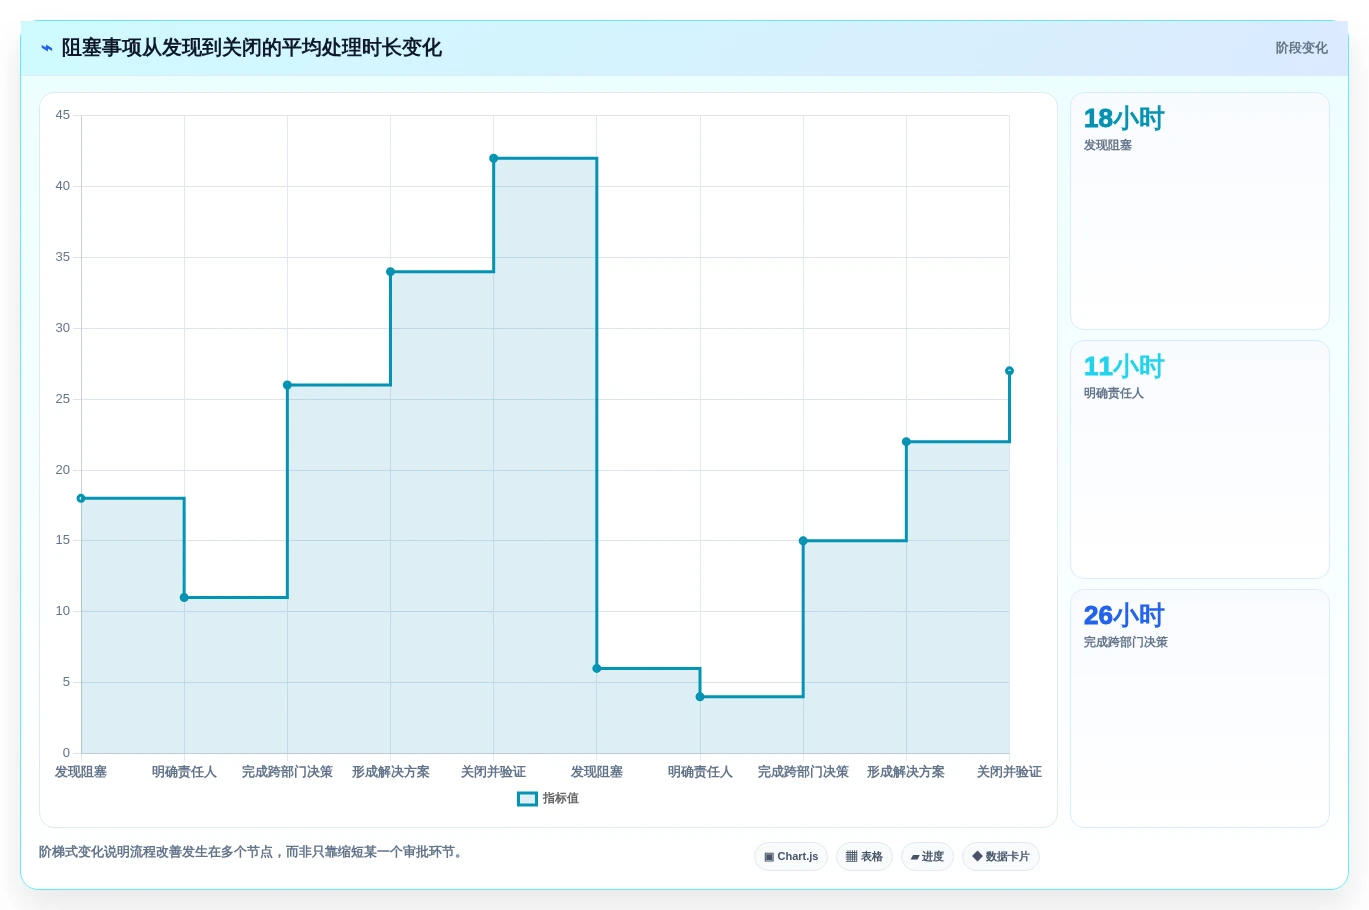This screenshot has width=1369, height=910.
Task: Click the data point at value 6
Action: (x=597, y=668)
